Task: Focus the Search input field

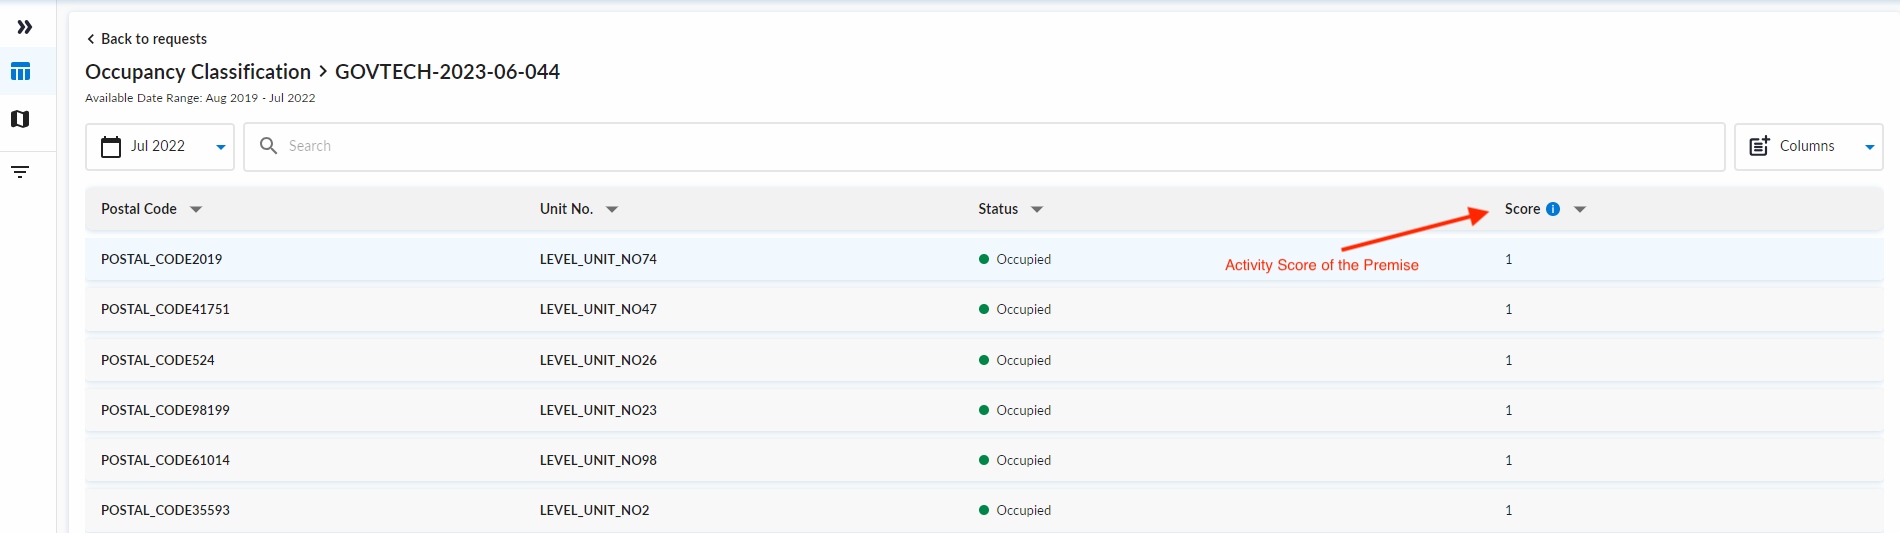Action: 984,147
